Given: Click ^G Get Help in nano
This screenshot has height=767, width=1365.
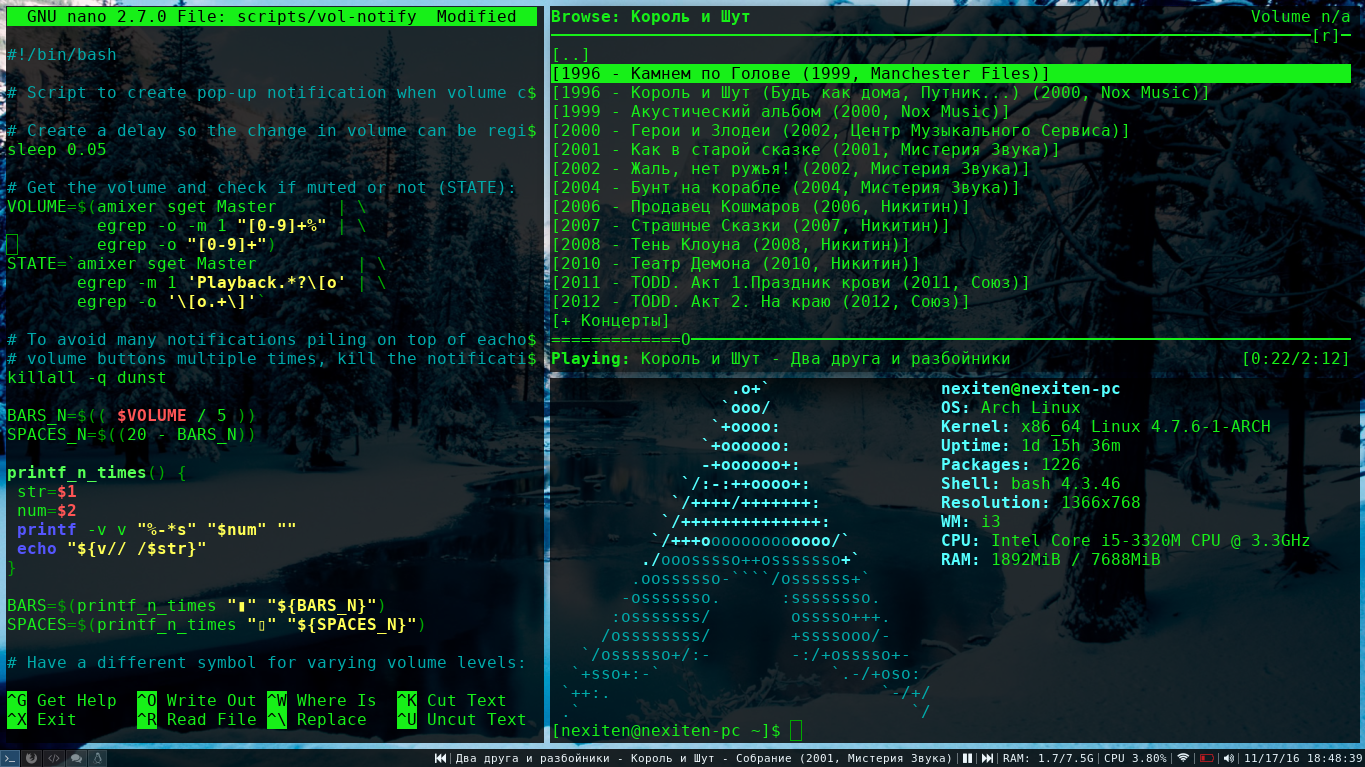Looking at the screenshot, I should [x=62, y=701].
